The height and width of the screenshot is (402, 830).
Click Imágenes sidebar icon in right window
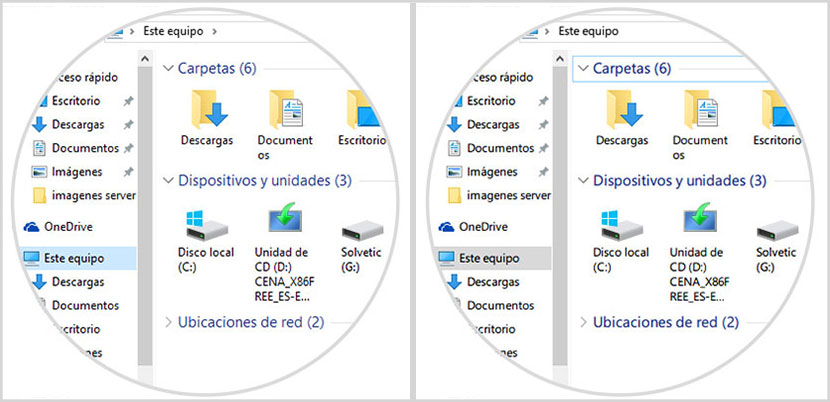coord(455,172)
